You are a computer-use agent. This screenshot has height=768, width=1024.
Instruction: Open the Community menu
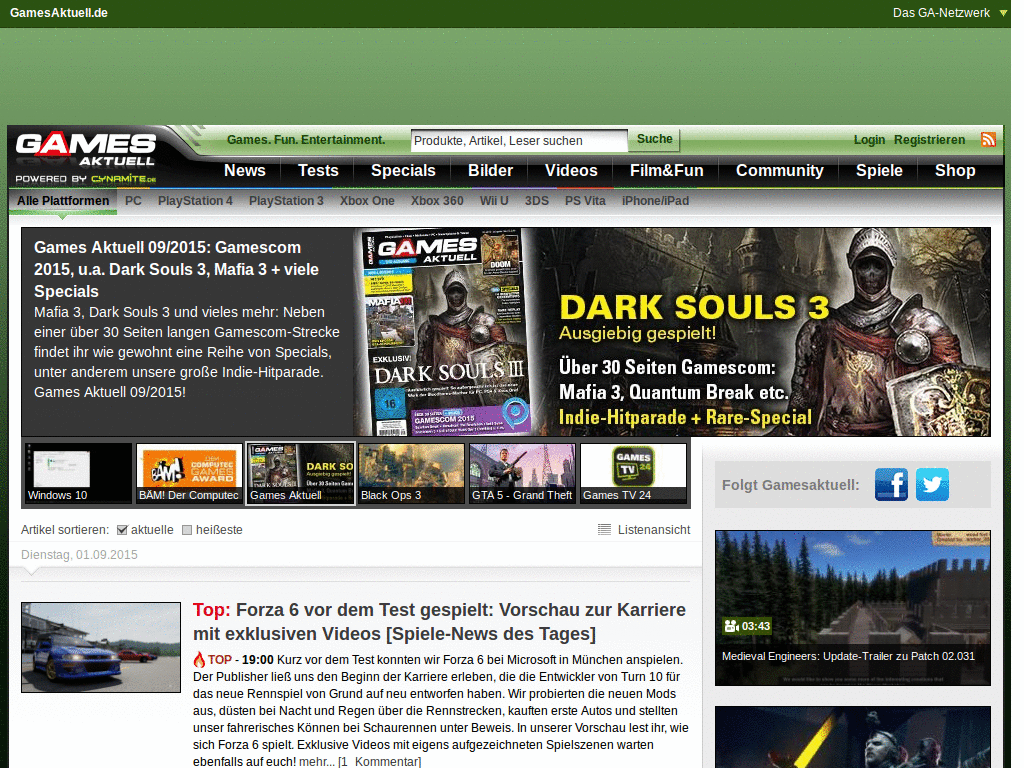[780, 170]
